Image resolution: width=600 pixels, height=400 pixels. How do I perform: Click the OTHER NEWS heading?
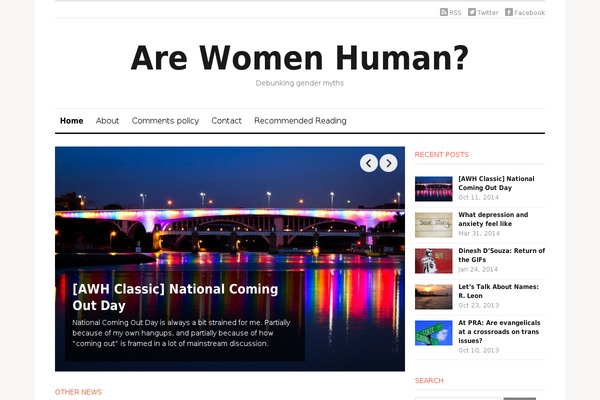click(78, 392)
